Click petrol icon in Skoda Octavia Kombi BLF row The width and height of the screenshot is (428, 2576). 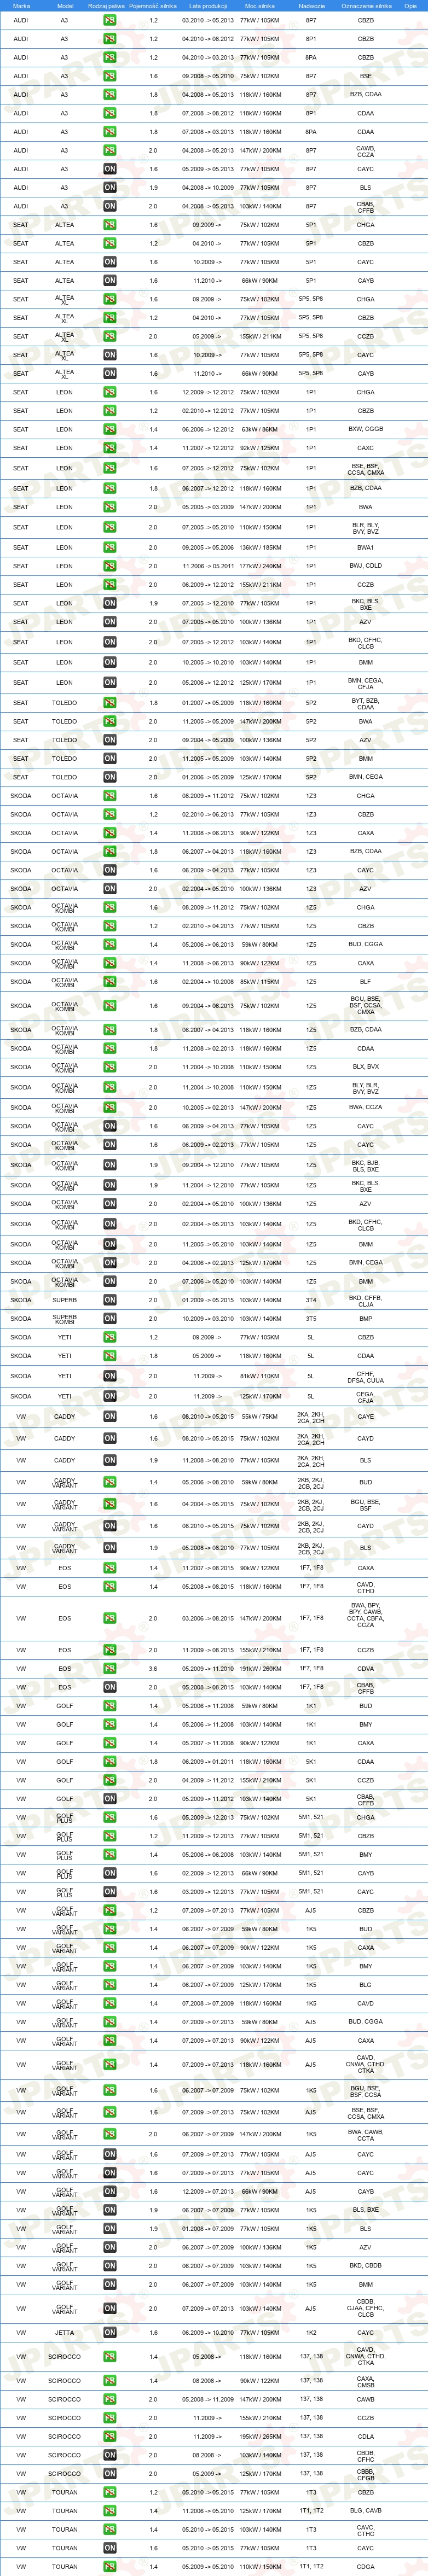(110, 982)
